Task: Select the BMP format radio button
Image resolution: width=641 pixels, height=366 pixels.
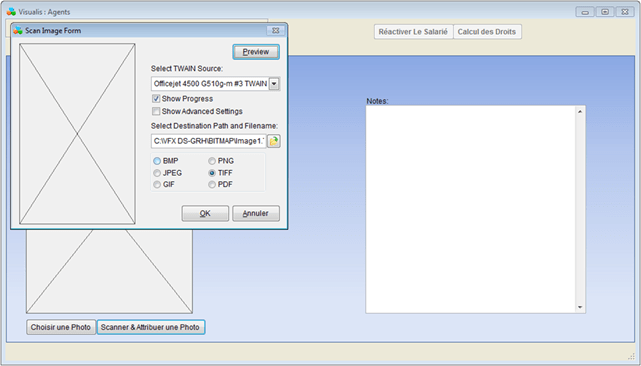Action: tap(157, 161)
